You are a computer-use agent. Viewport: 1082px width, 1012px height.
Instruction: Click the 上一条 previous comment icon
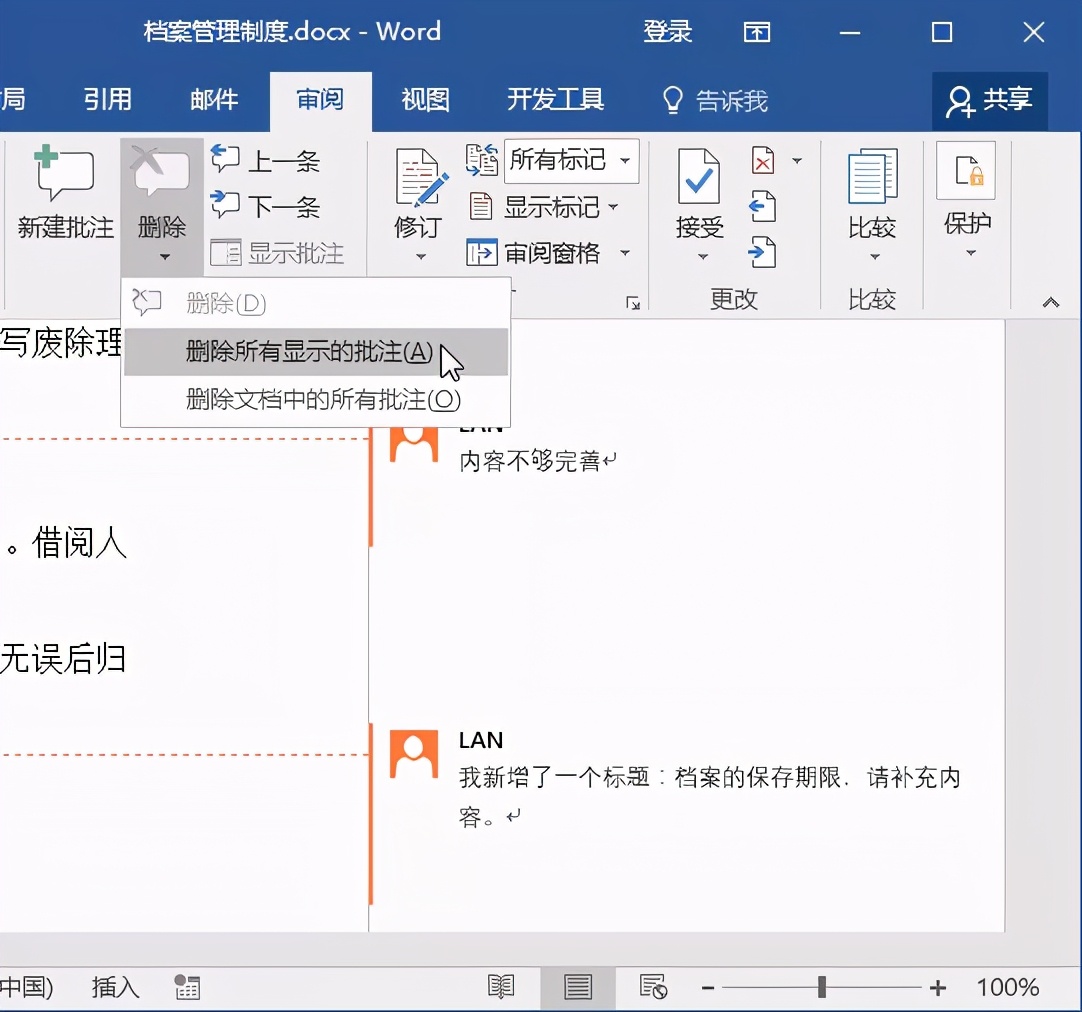[x=226, y=157]
